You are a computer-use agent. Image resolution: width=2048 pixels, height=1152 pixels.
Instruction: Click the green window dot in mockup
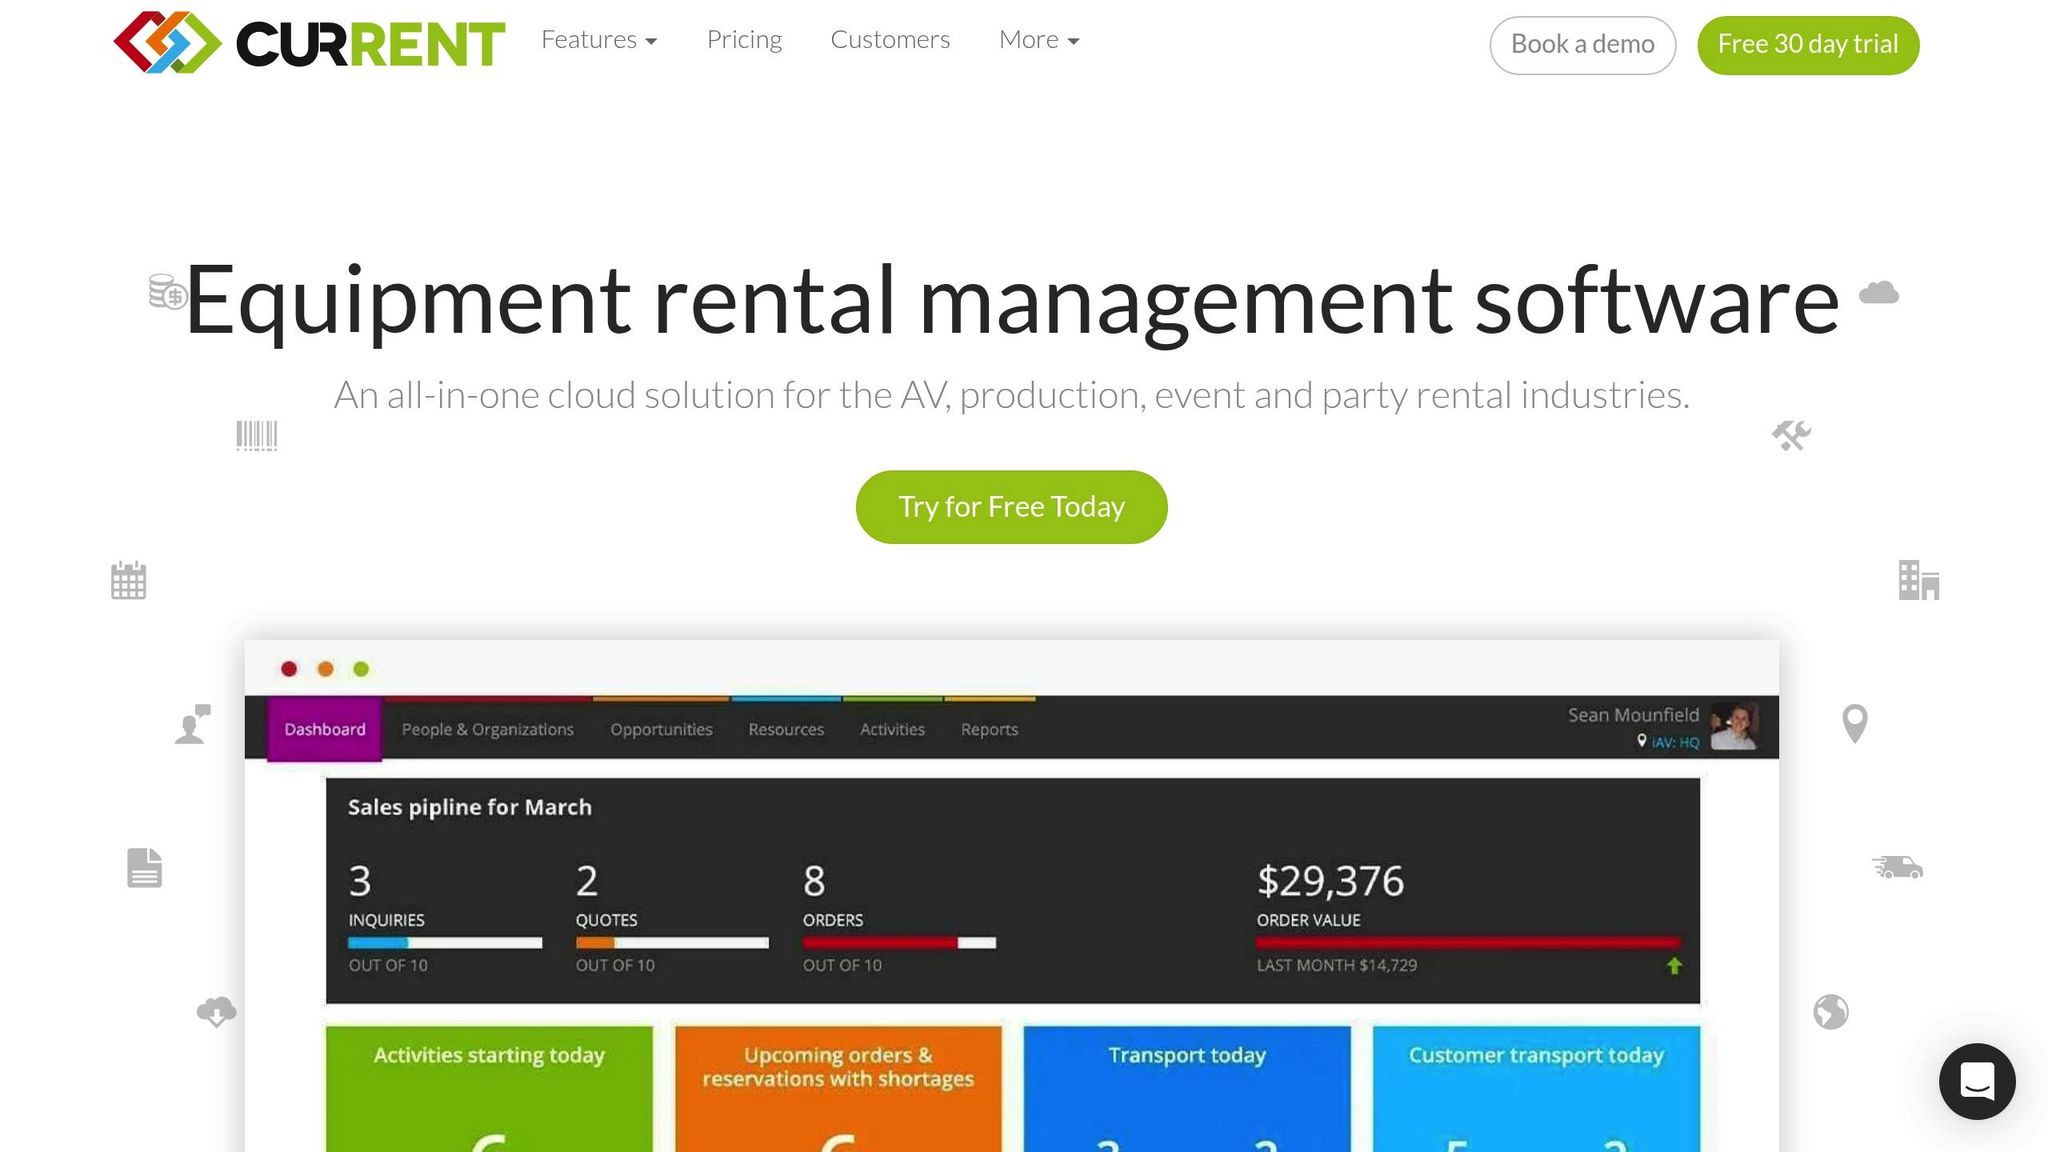[x=361, y=669]
